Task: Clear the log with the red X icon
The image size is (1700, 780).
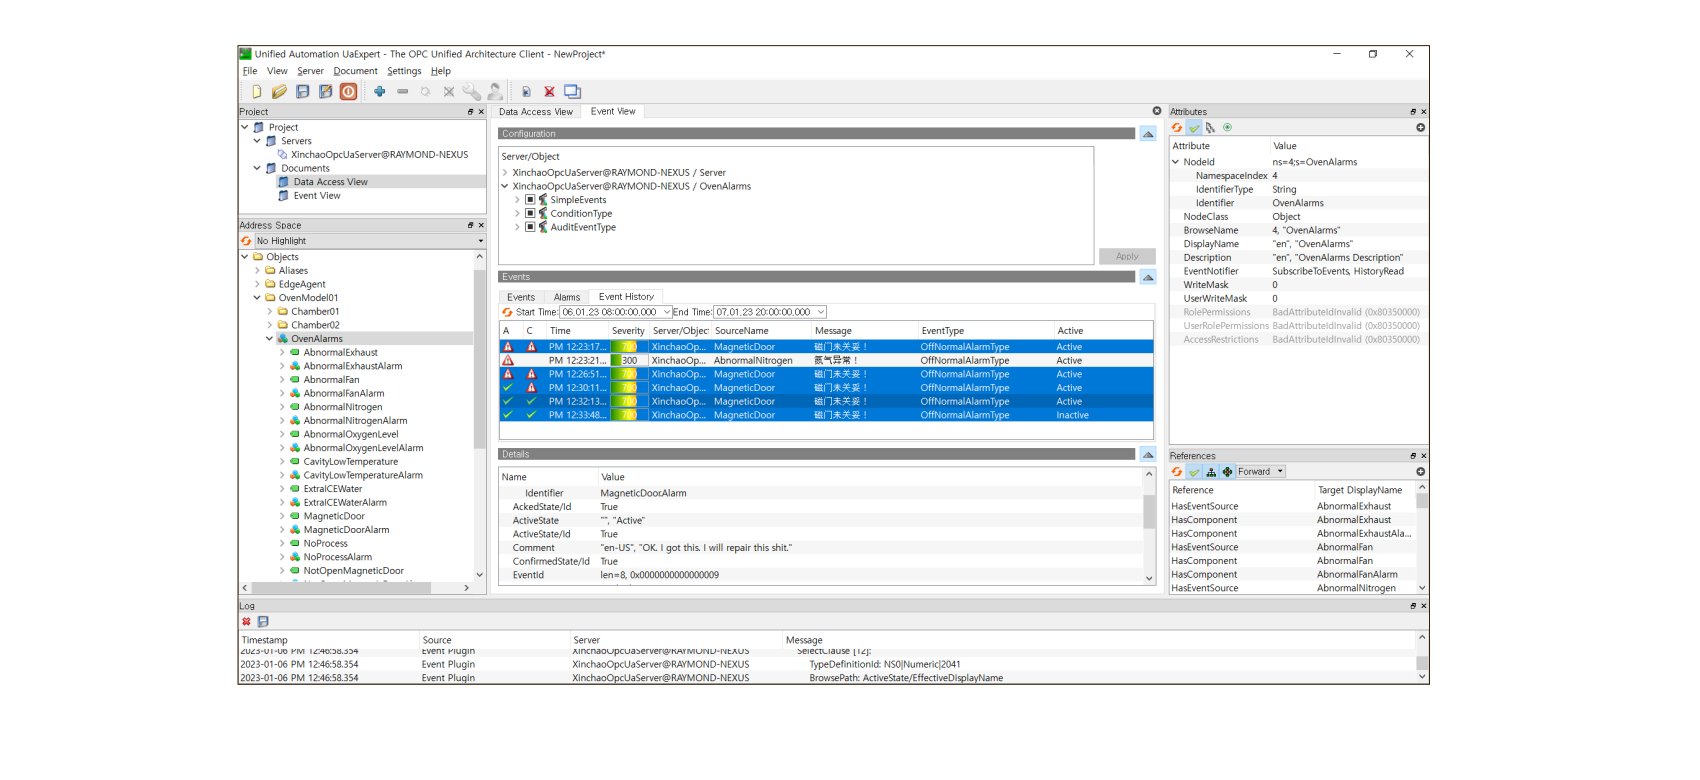Action: click(x=246, y=621)
